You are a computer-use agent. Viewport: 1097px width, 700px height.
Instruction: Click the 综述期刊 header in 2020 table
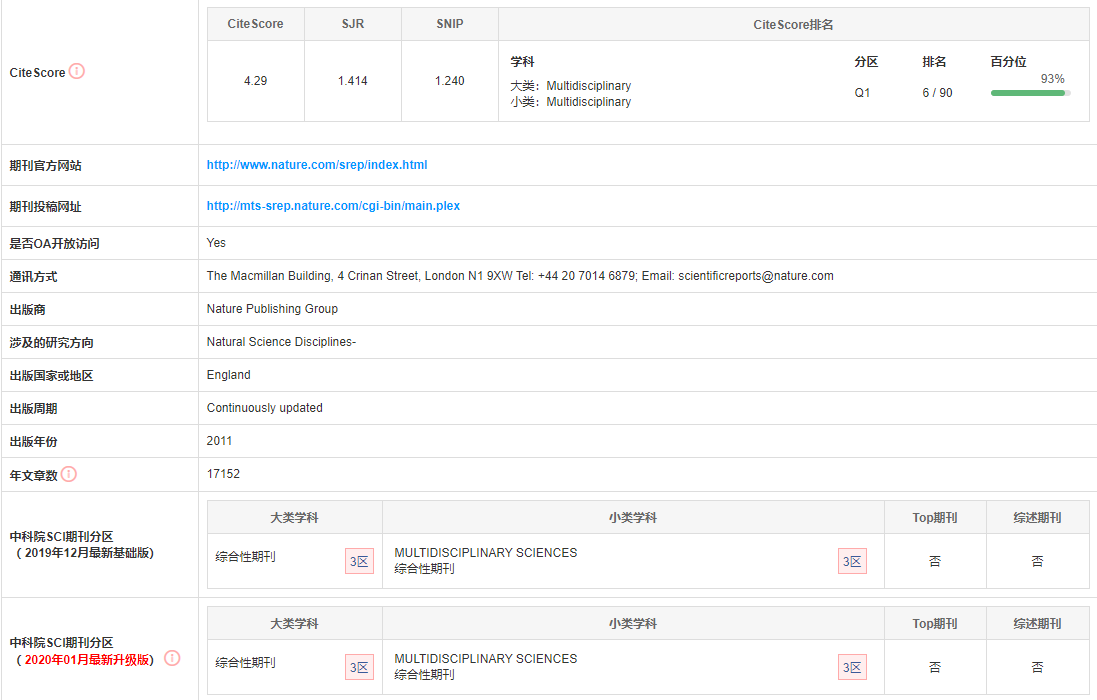1037,624
